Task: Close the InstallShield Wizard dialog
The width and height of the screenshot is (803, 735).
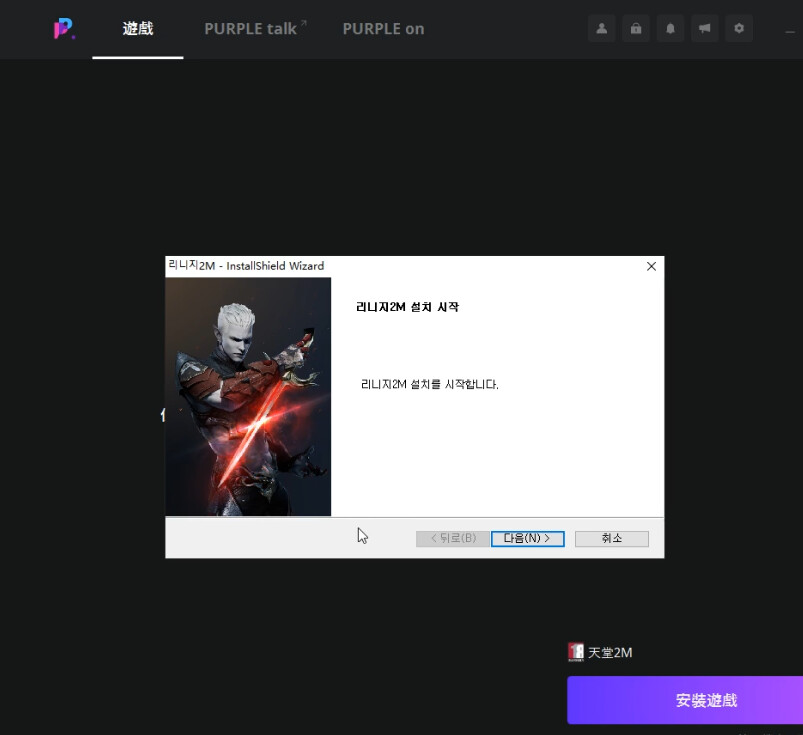Action: [651, 266]
